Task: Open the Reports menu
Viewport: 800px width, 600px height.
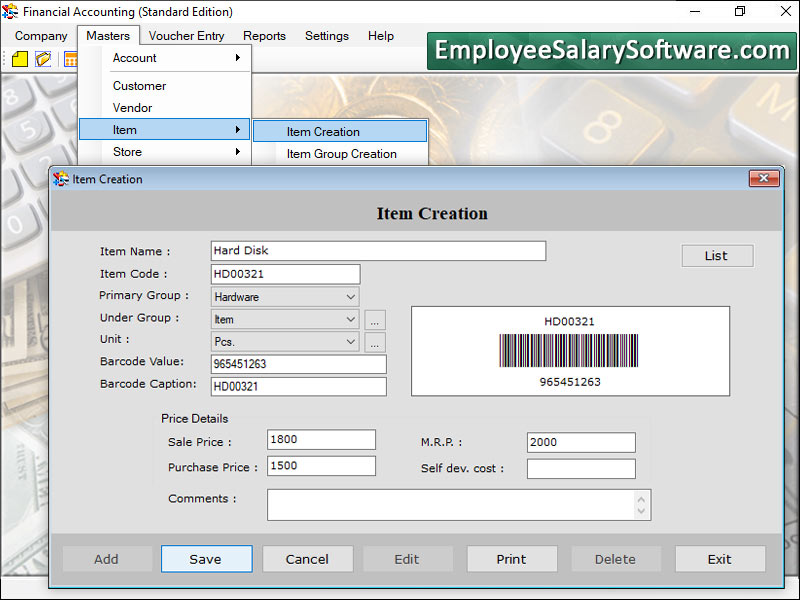Action: (x=264, y=35)
